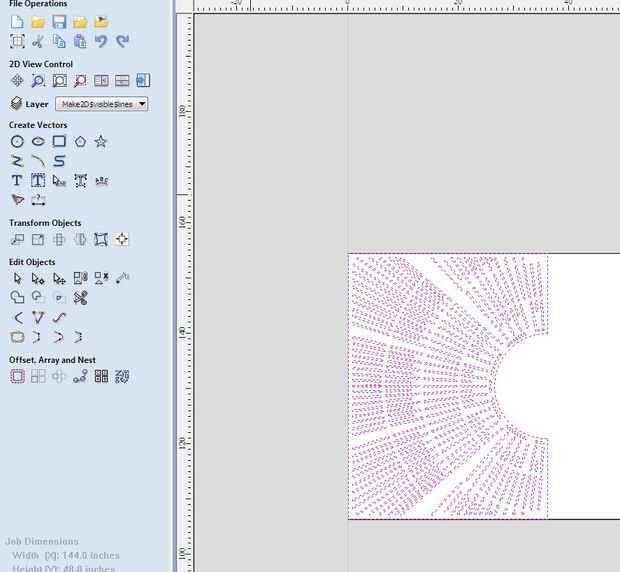Undo the last action

tap(101, 41)
